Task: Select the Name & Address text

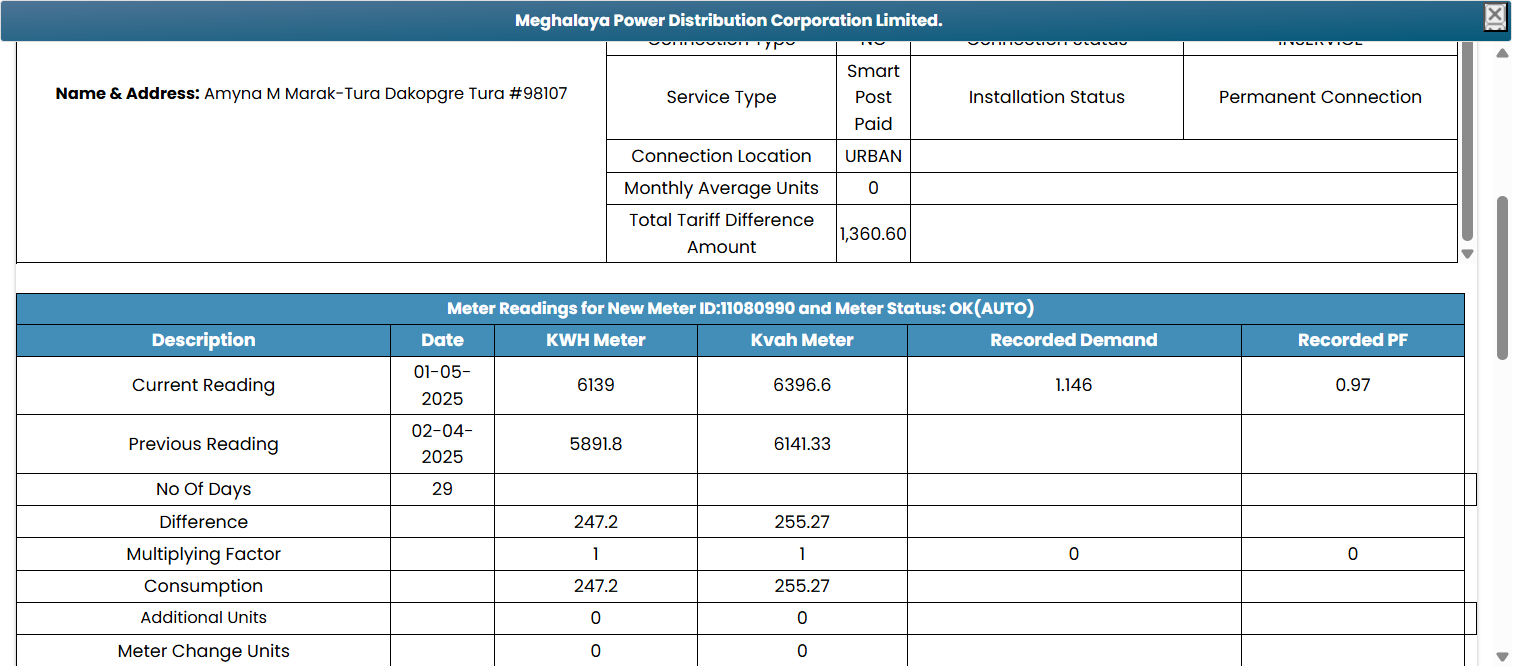Action: click(311, 94)
